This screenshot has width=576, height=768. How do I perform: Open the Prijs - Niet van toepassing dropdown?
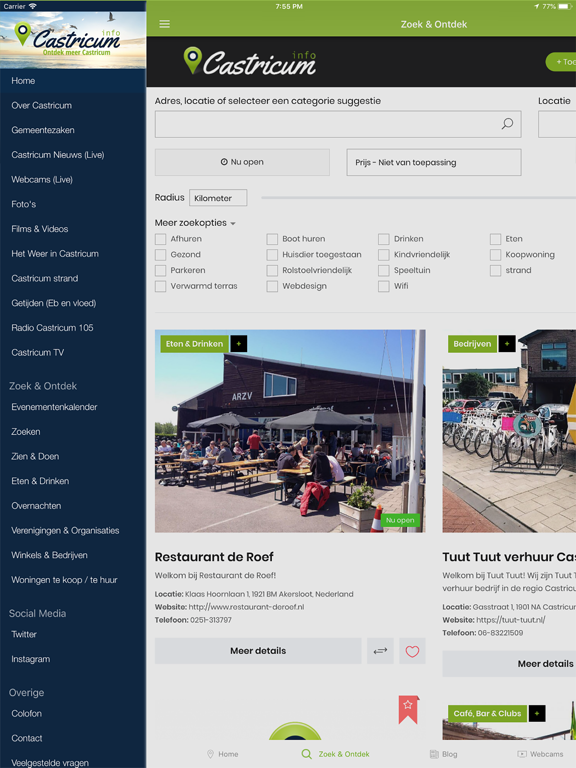tap(433, 162)
